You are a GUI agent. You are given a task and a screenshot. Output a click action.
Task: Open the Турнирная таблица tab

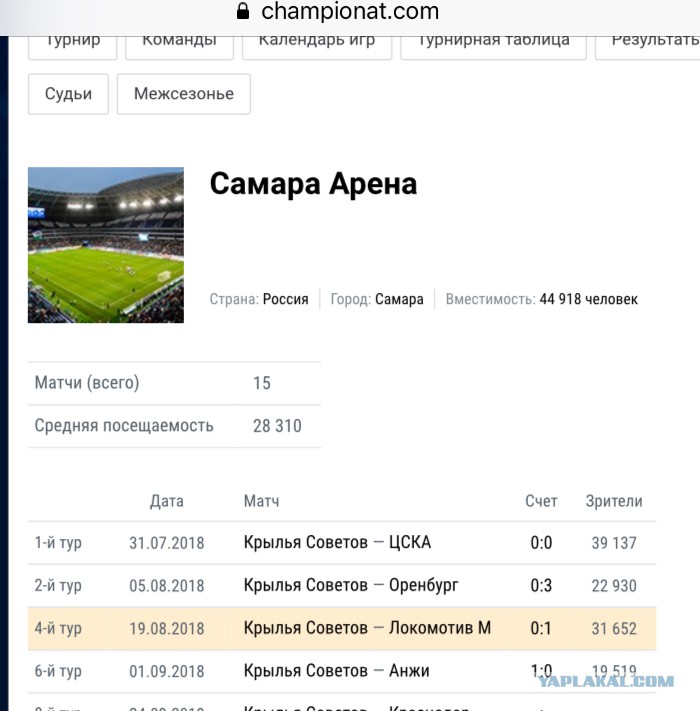(x=493, y=47)
